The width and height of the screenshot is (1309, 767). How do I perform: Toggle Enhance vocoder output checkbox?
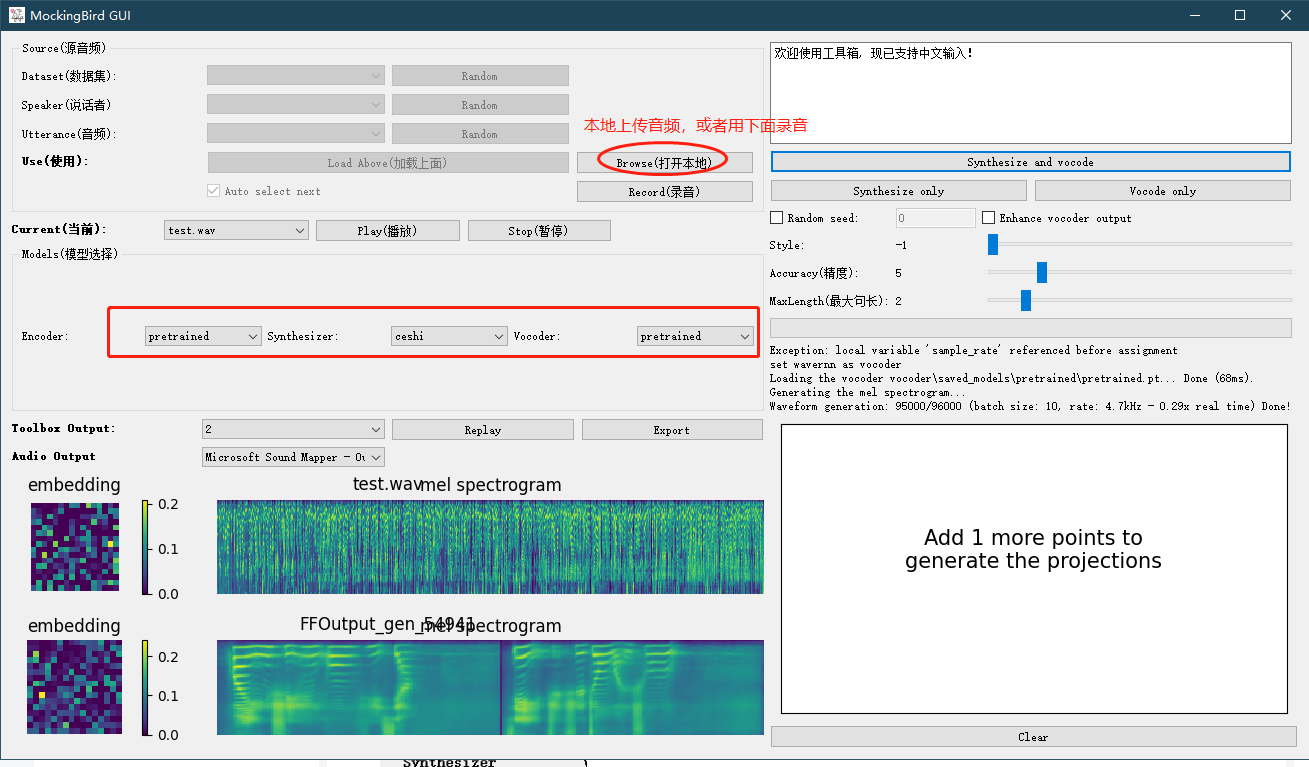click(x=989, y=218)
